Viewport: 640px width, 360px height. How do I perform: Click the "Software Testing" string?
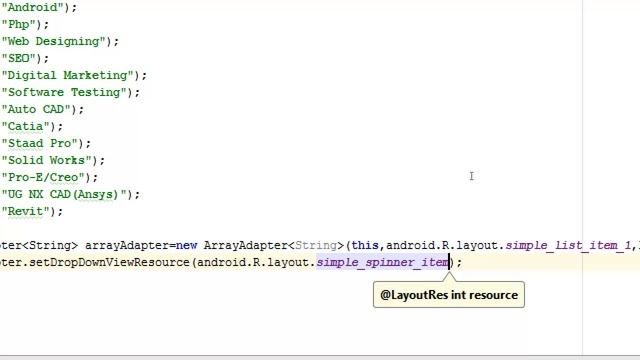click(64, 92)
